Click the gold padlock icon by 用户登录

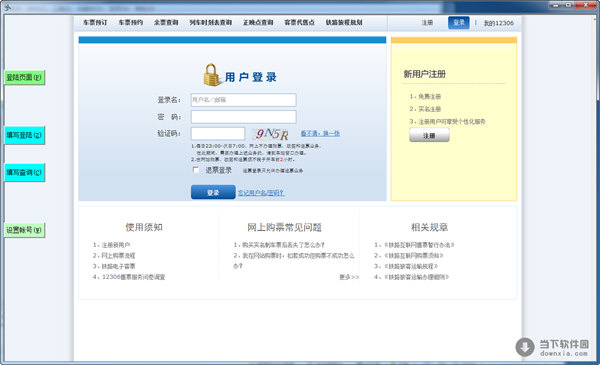coord(211,75)
